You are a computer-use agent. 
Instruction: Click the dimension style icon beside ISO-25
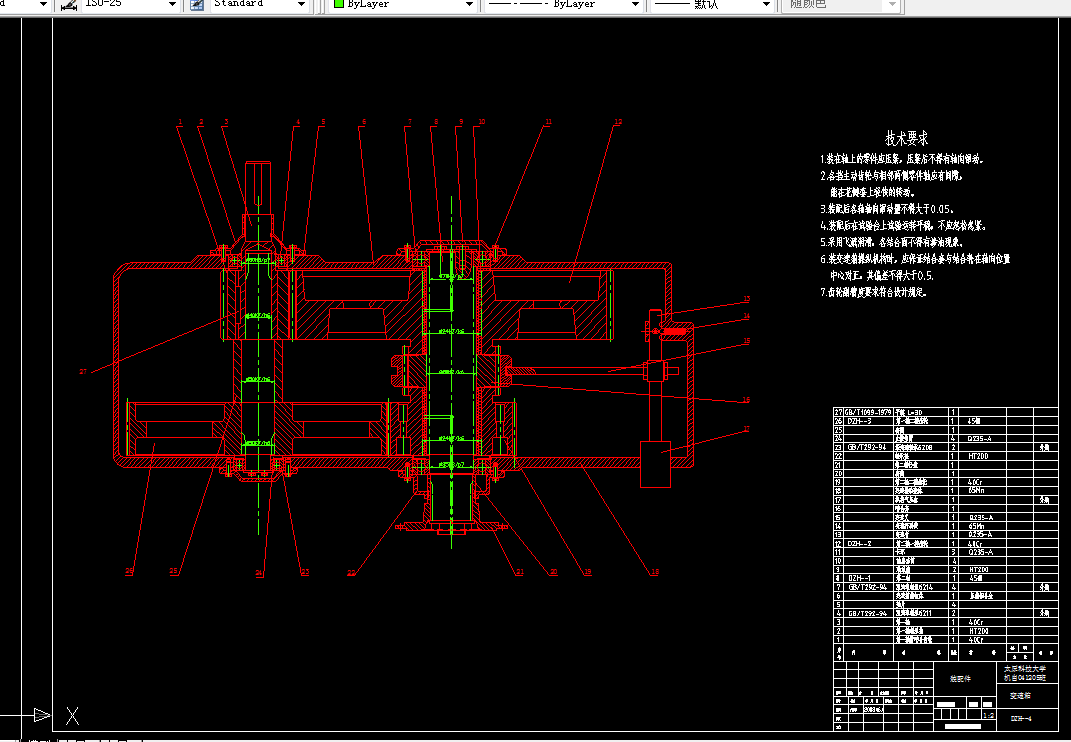pyautogui.click(x=69, y=4)
